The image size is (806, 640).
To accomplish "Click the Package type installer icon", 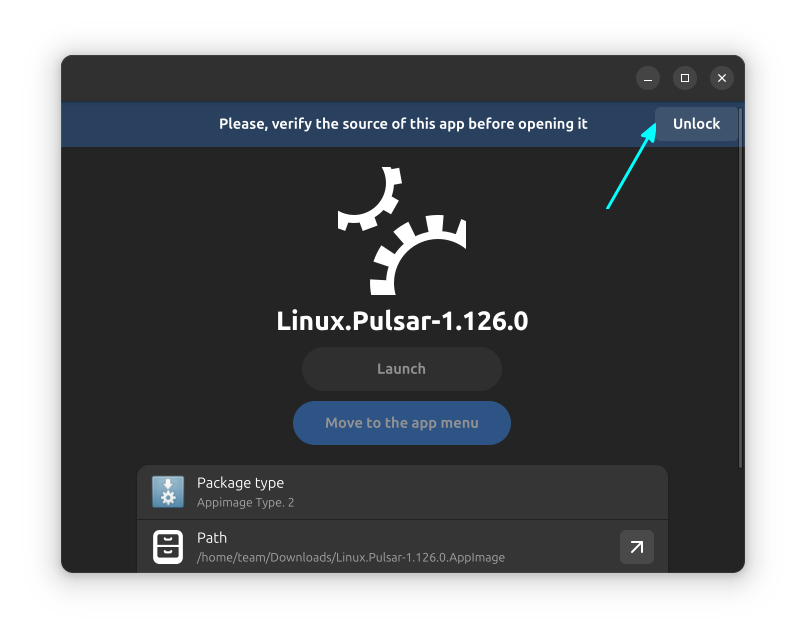I will (168, 492).
